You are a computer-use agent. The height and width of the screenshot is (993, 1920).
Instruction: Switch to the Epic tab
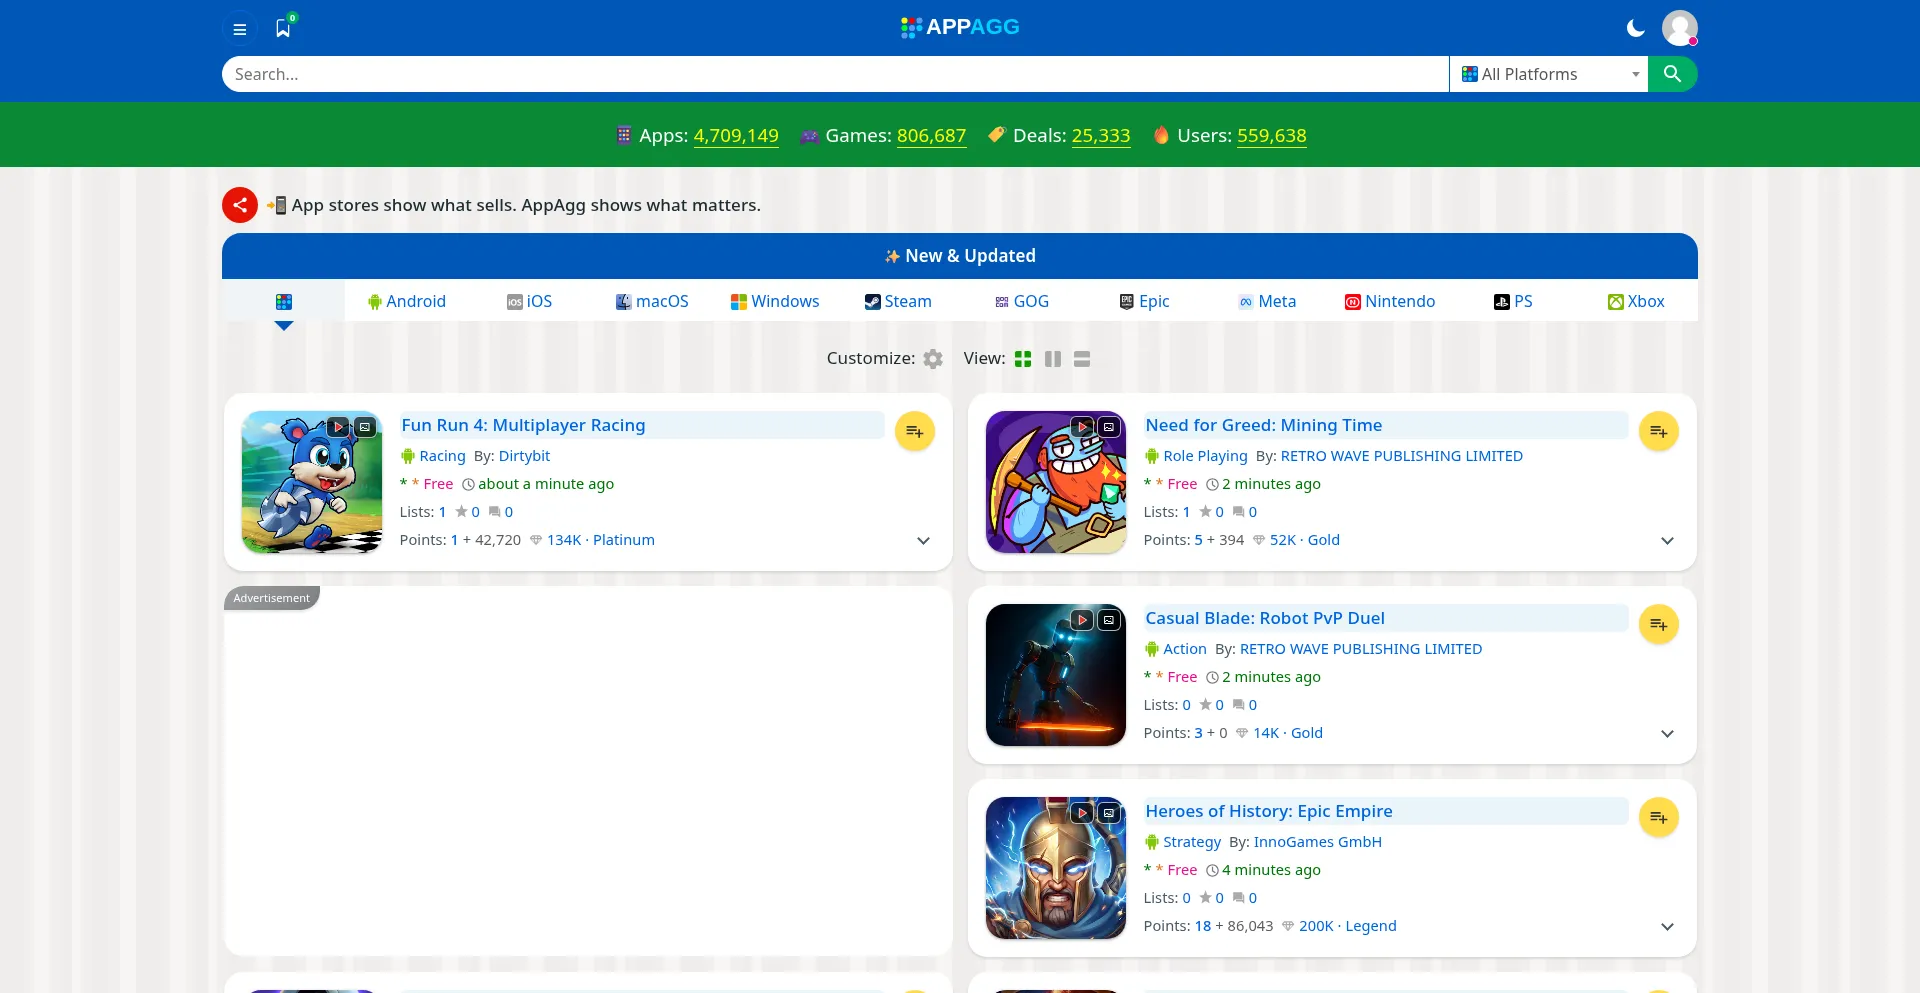click(x=1144, y=302)
